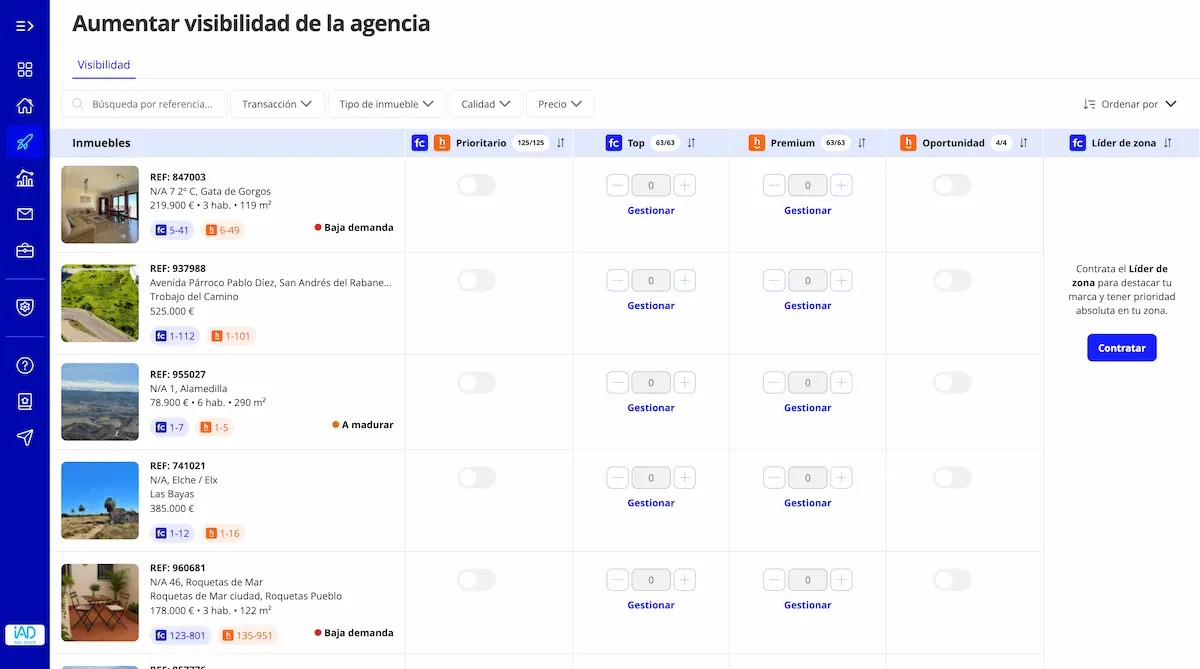Select the rocket visibility icon in sidebar

25,142
